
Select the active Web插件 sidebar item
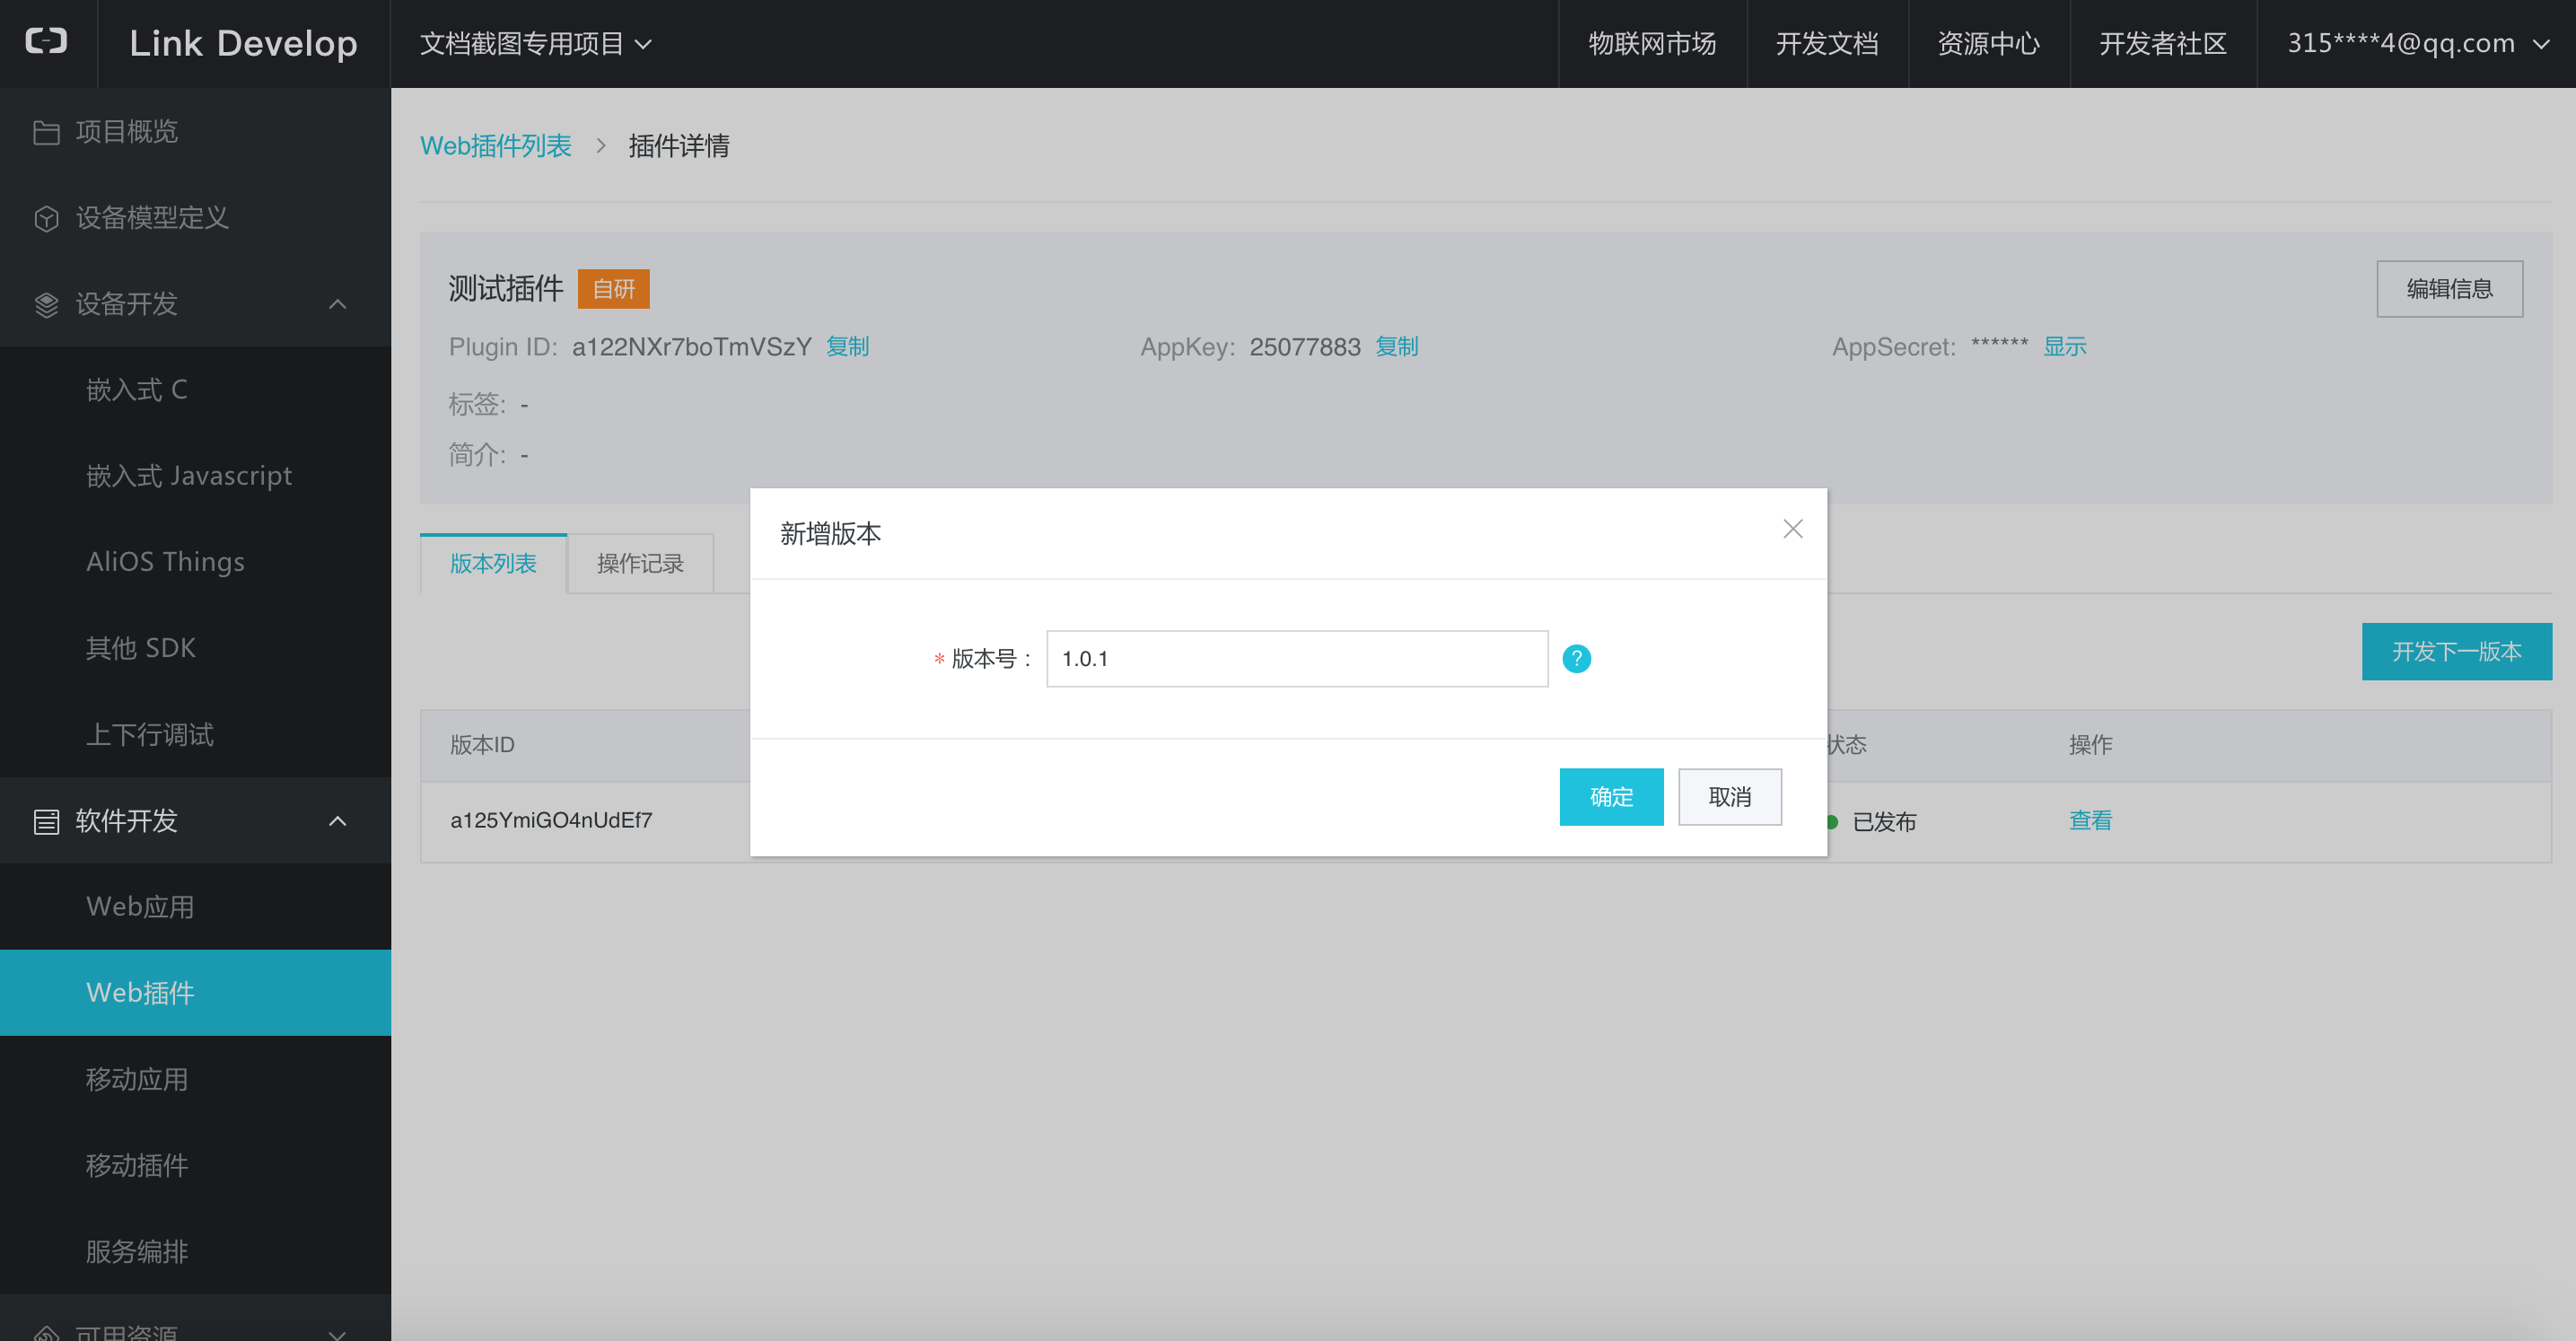(195, 993)
